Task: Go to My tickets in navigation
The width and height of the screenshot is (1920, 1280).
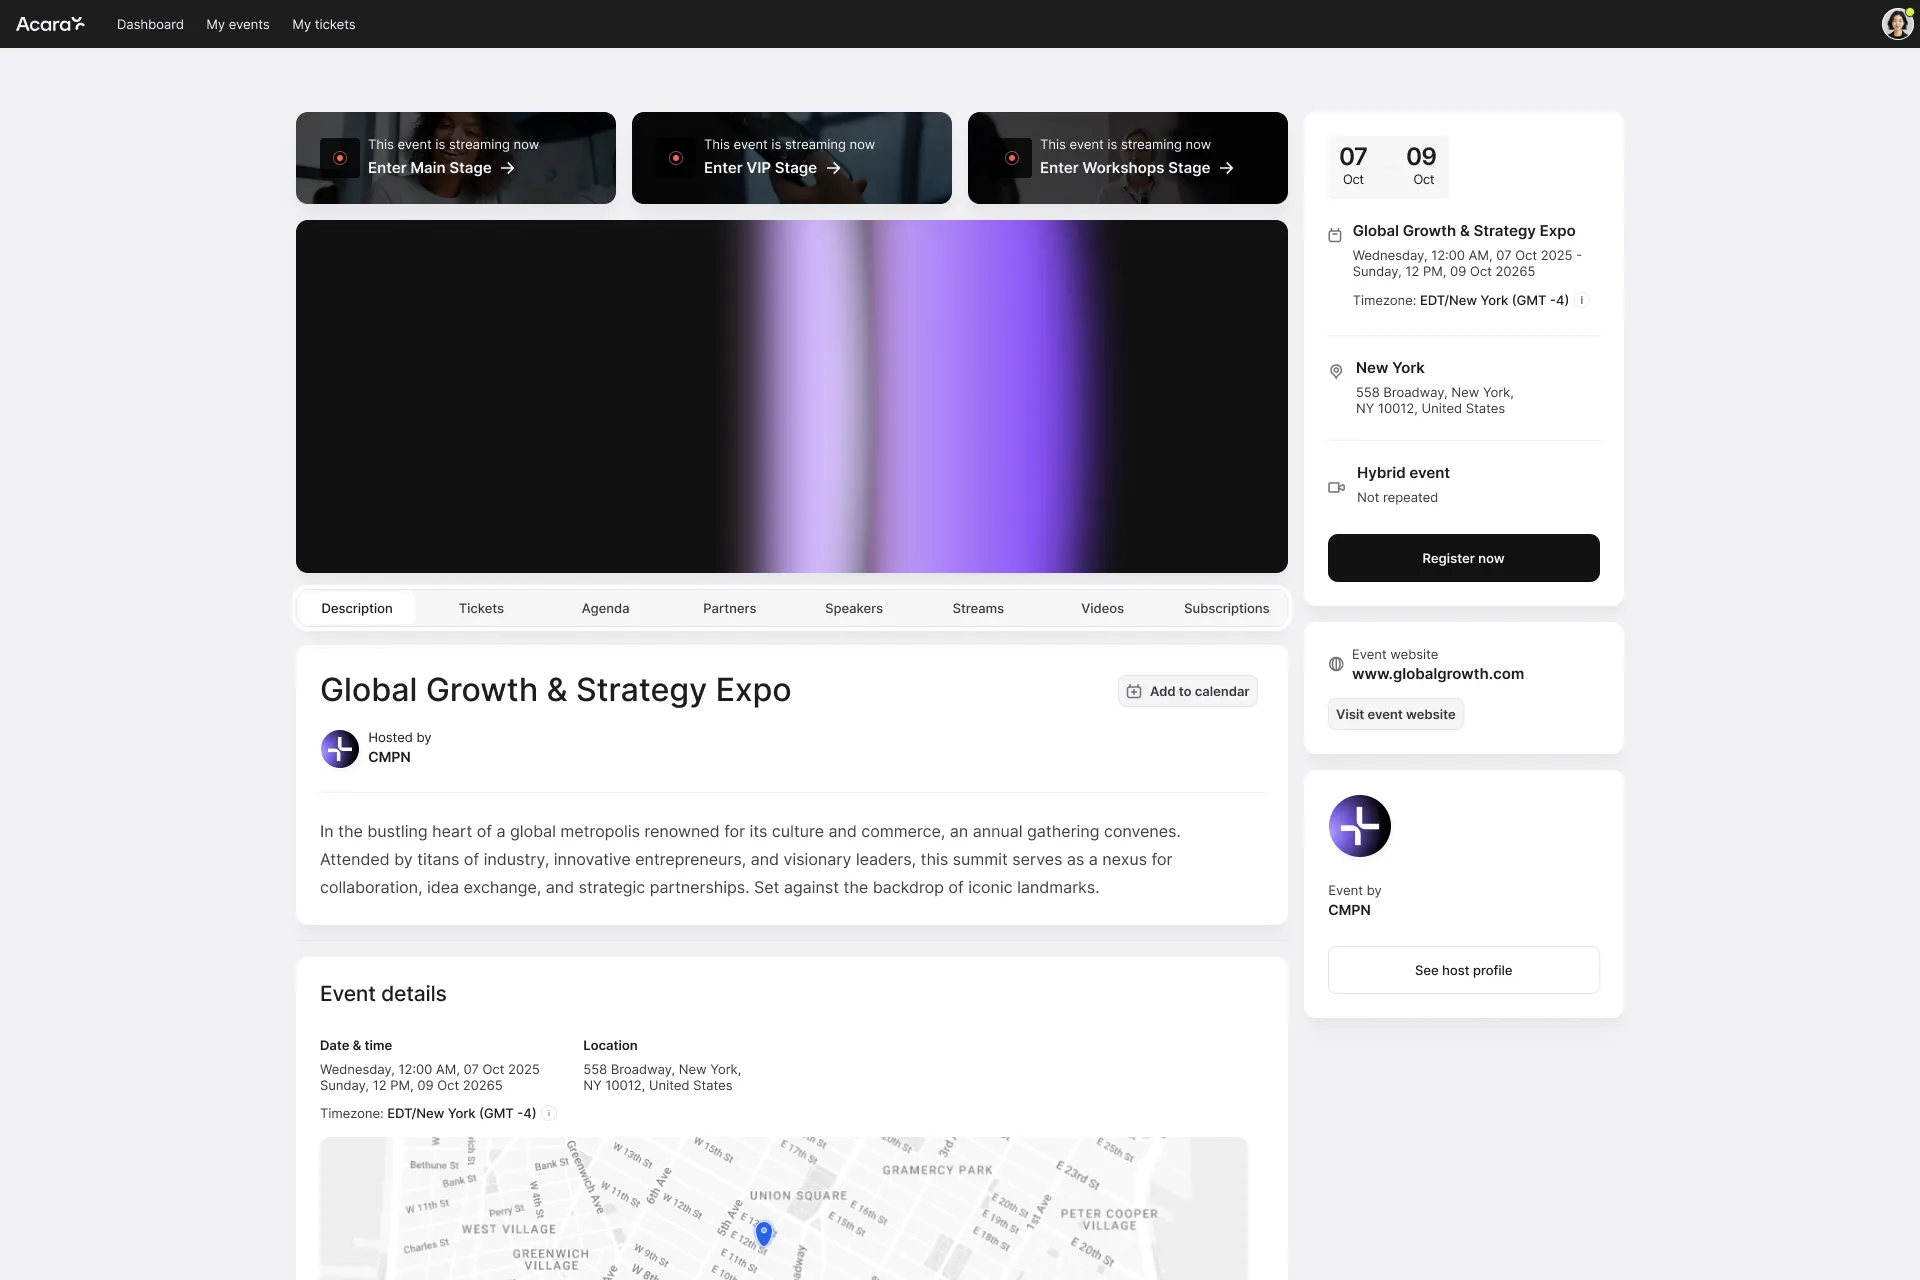Action: pyautogui.click(x=323, y=24)
